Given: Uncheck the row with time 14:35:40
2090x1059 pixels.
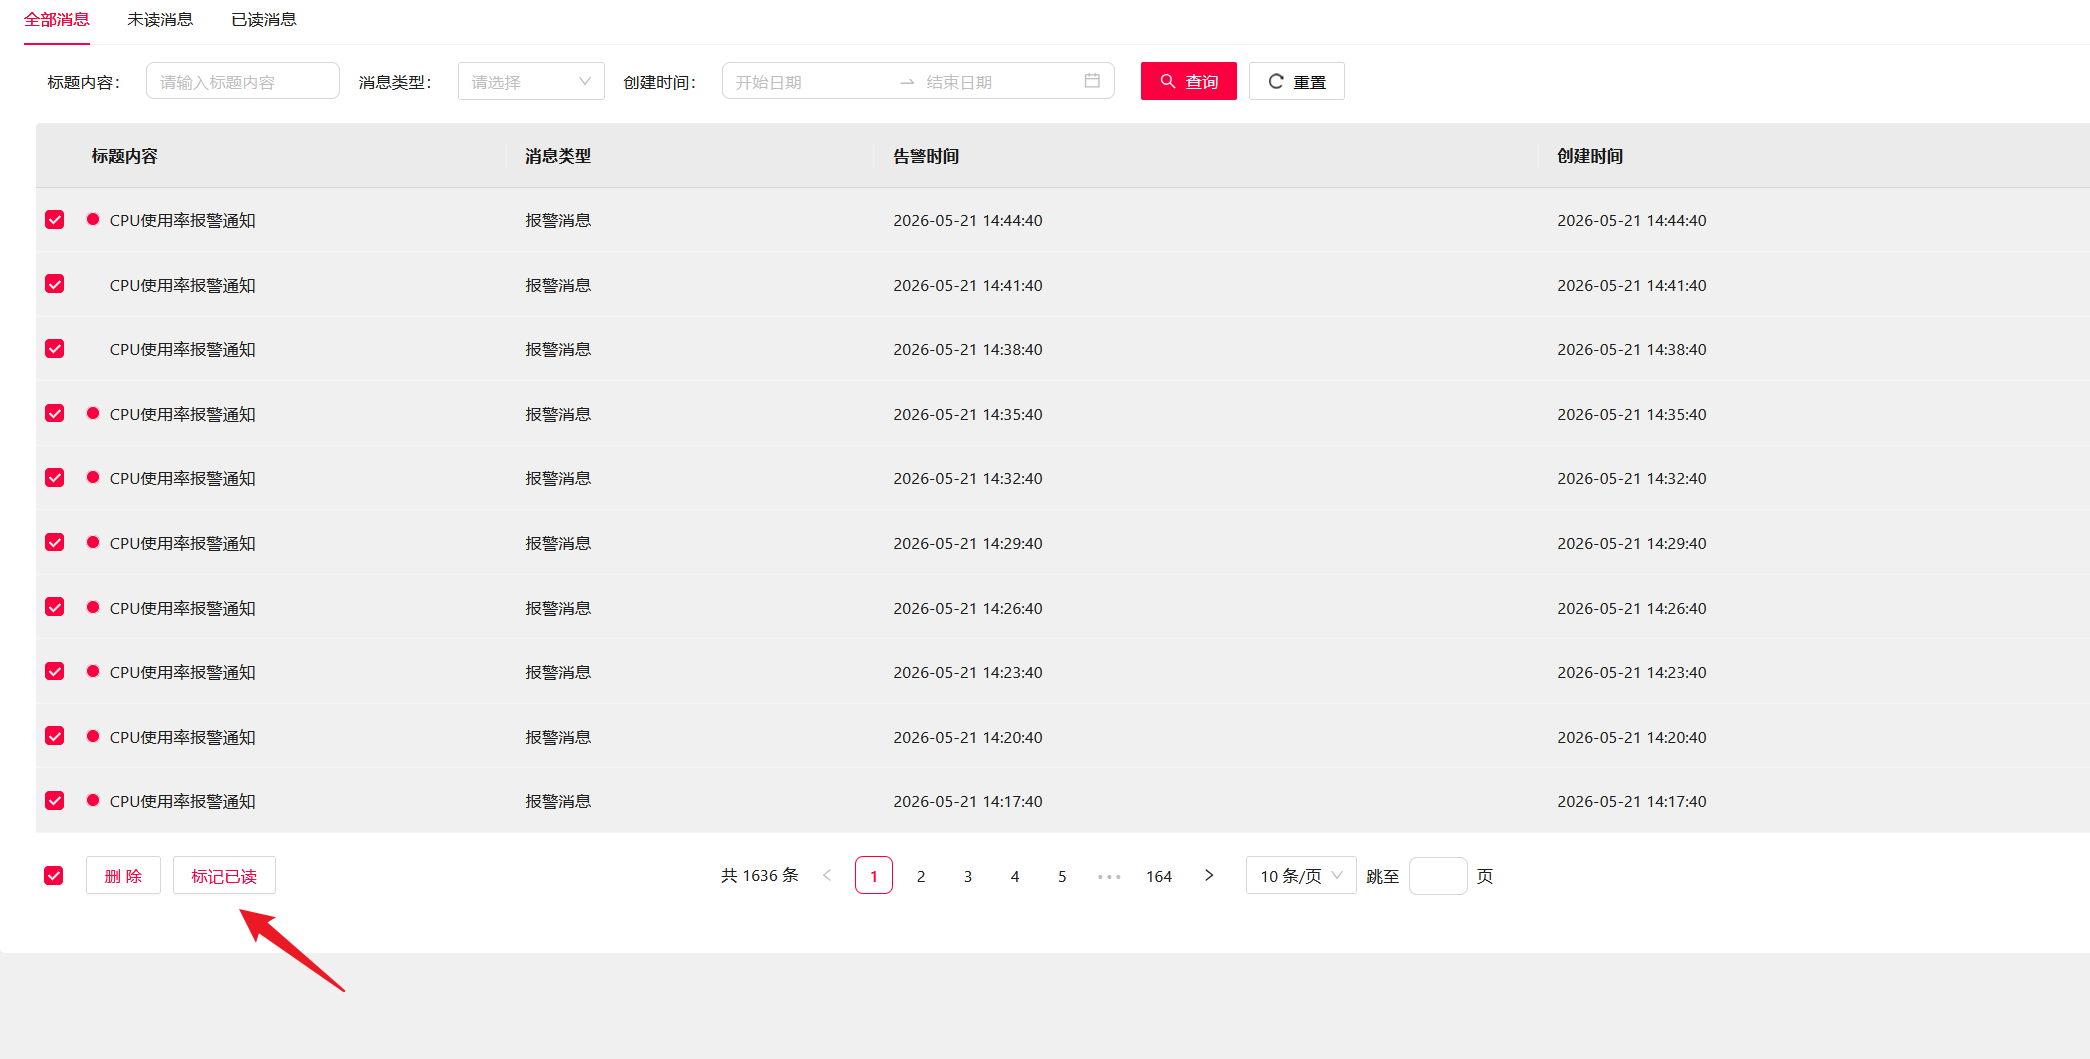Looking at the screenshot, I should [x=55, y=413].
